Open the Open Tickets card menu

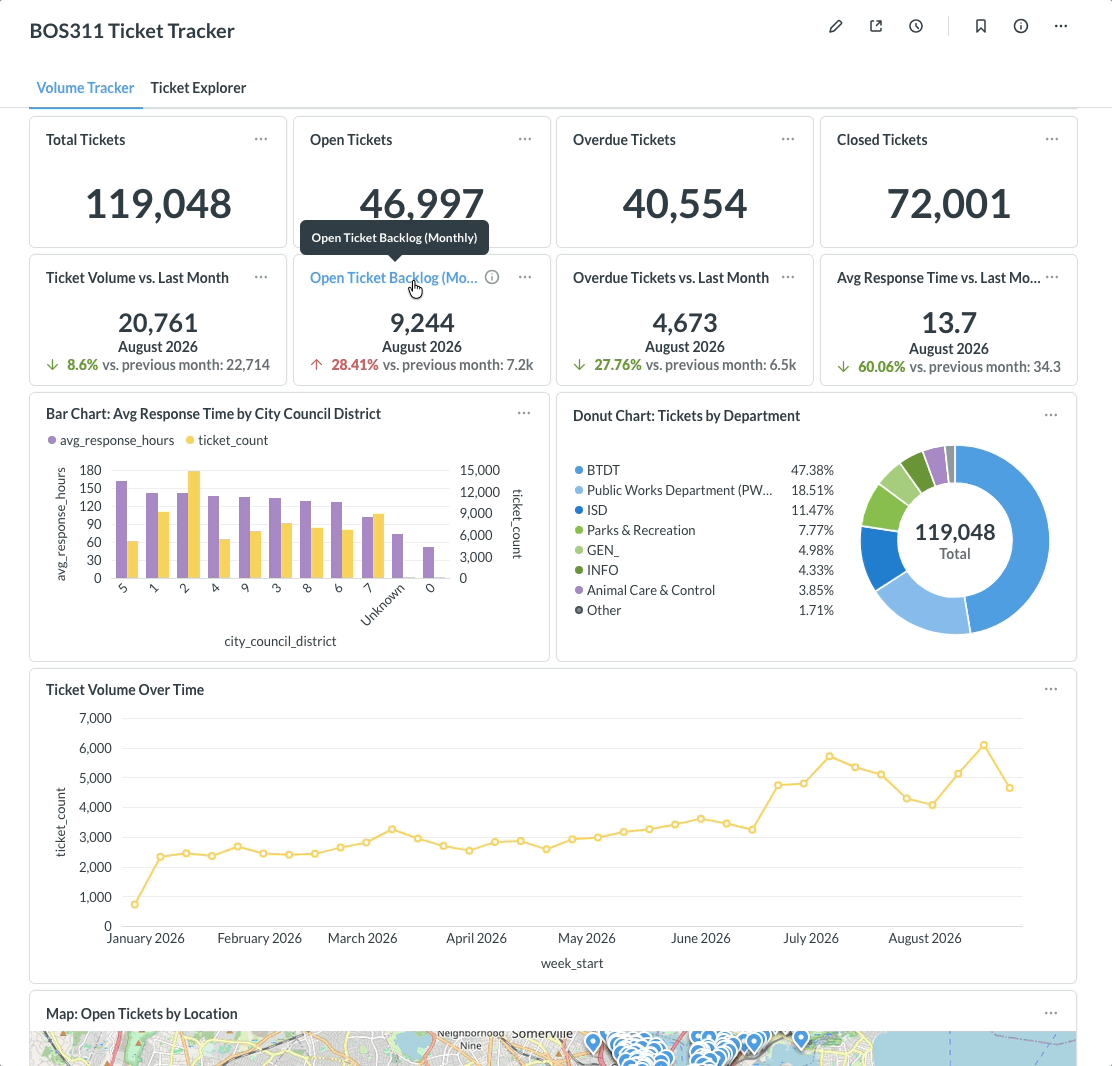[x=525, y=139]
